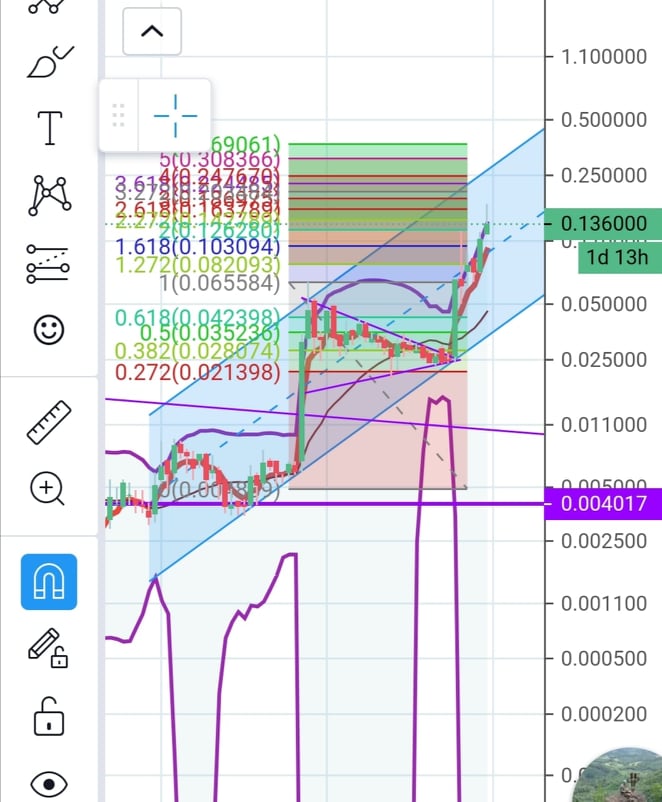
Task: Disable the blue magnet mode
Action: [49, 581]
